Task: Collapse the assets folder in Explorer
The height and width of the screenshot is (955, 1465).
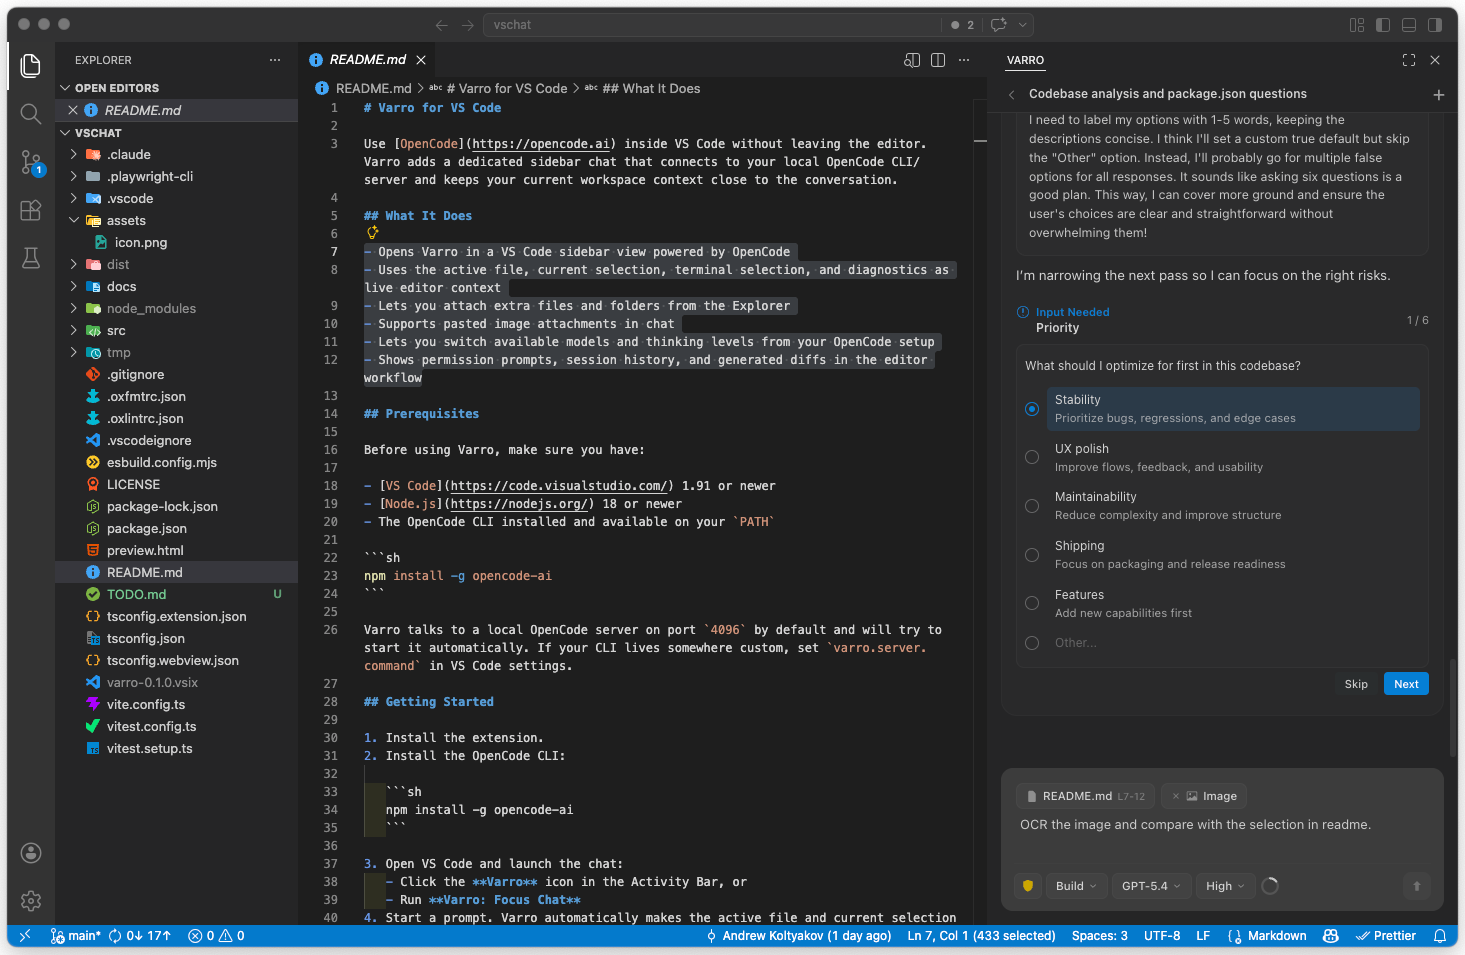Action: point(74,220)
